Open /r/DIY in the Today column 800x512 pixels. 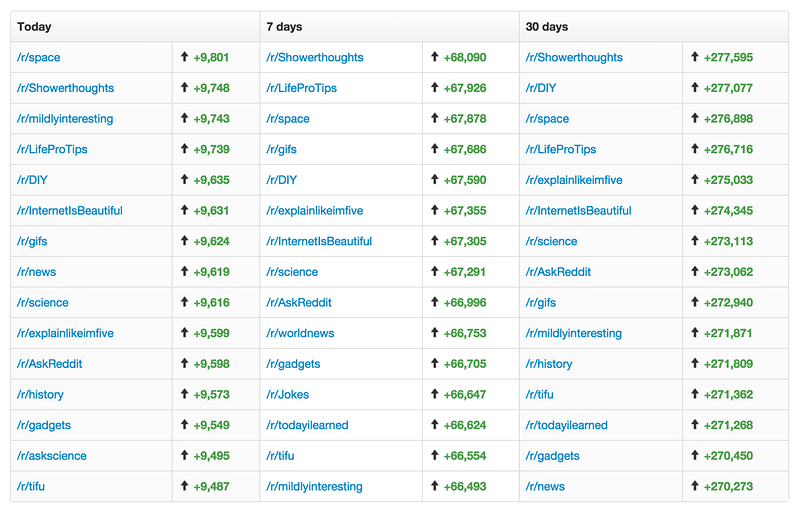(32, 180)
